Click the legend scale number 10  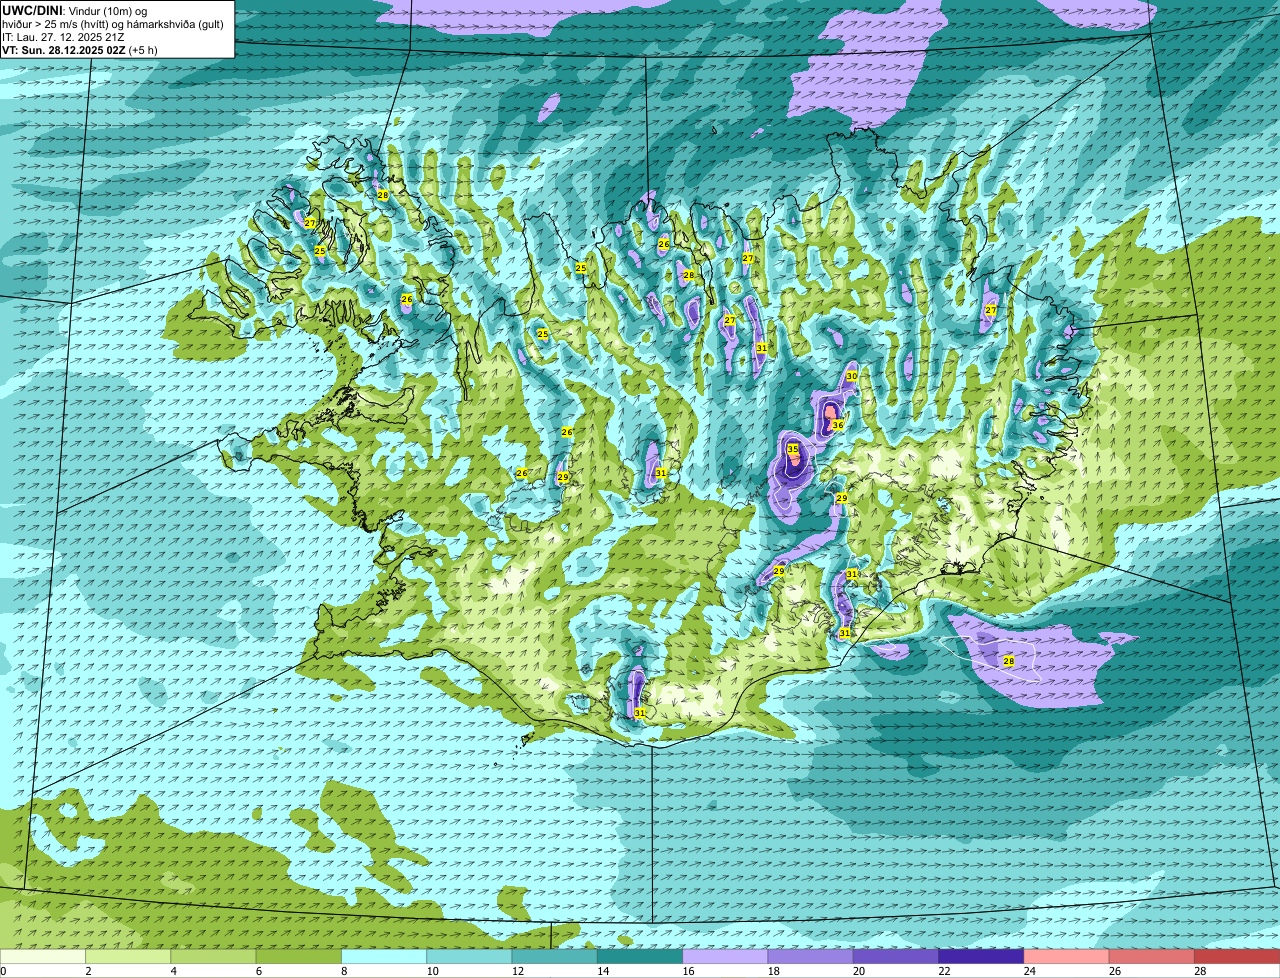432,971
